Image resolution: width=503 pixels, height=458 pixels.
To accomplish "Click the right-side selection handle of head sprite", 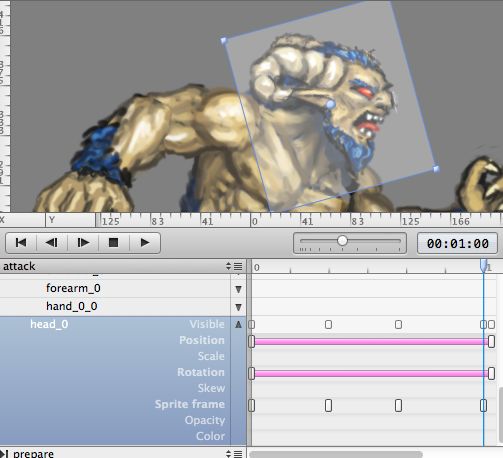I will point(436,169).
